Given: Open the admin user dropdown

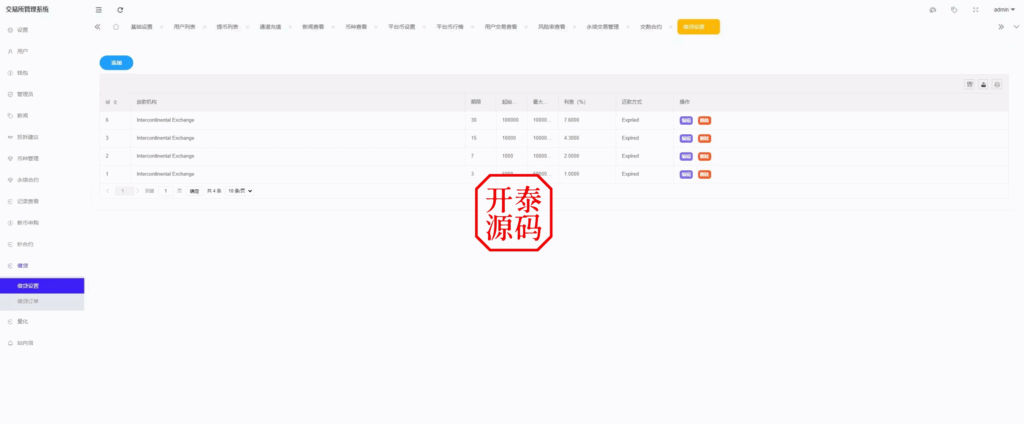Looking at the screenshot, I should (x=1003, y=9).
